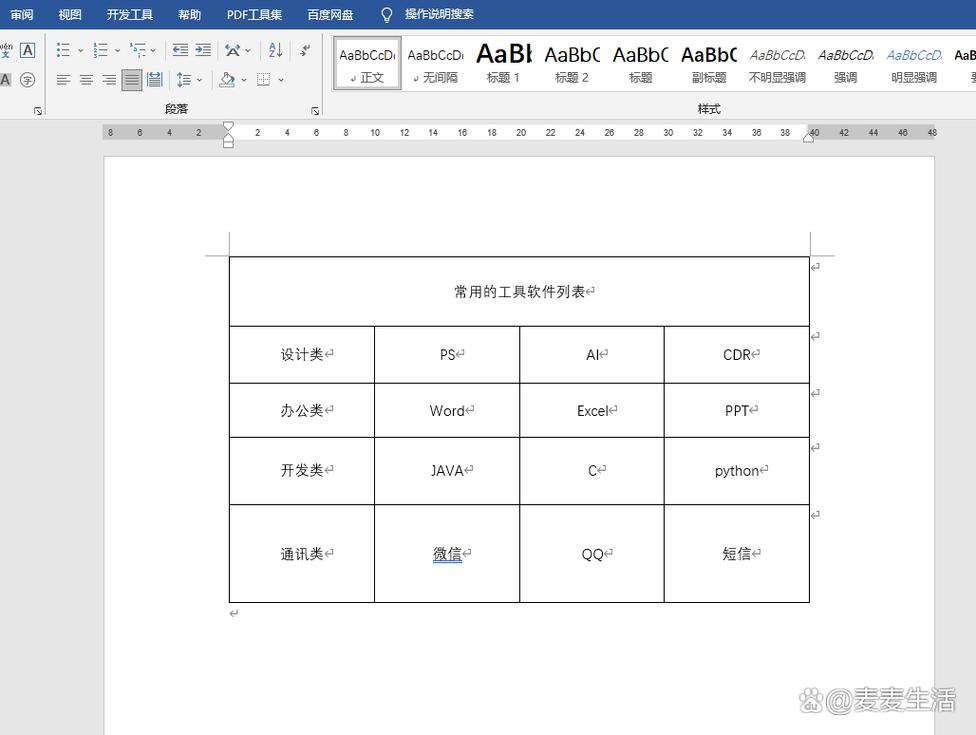Image resolution: width=976 pixels, height=735 pixels.
Task: Click the 短信 table cell
Action: (x=737, y=554)
